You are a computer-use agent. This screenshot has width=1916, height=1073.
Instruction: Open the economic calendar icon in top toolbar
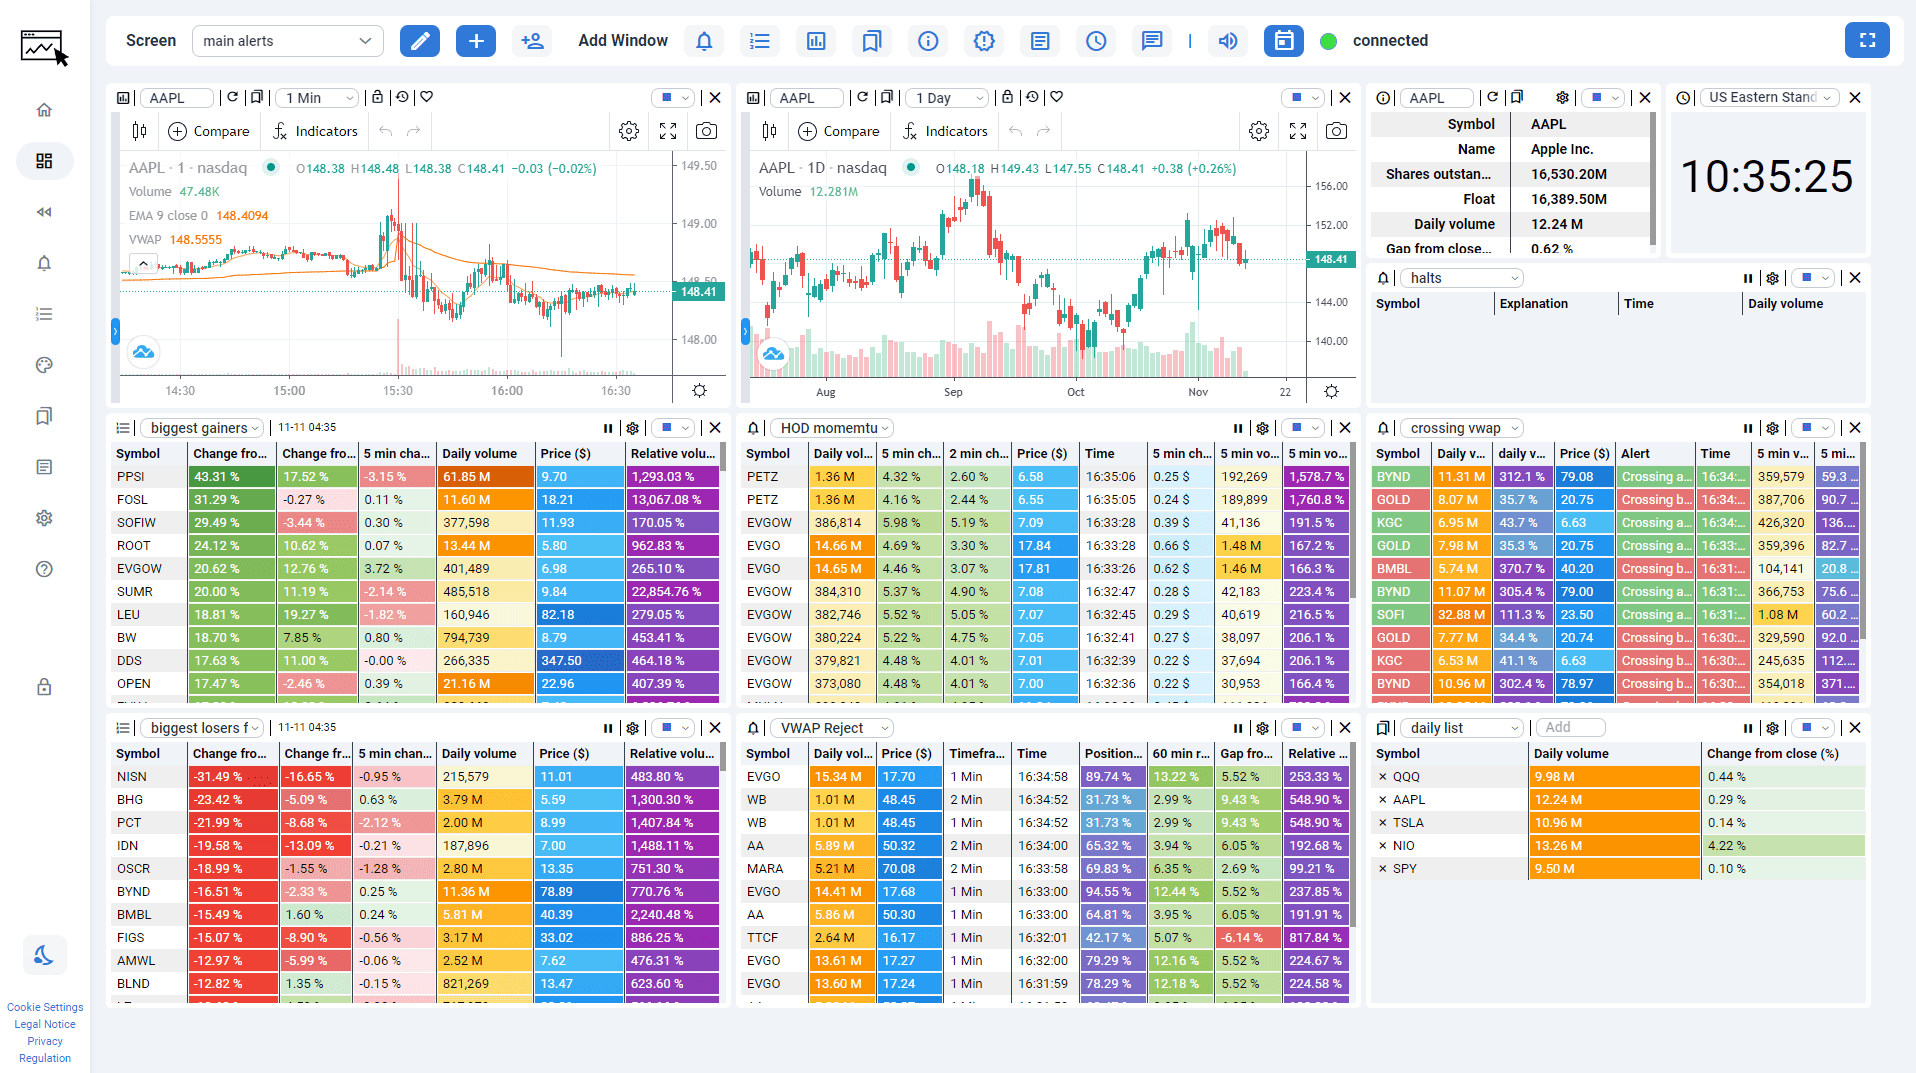(1284, 41)
